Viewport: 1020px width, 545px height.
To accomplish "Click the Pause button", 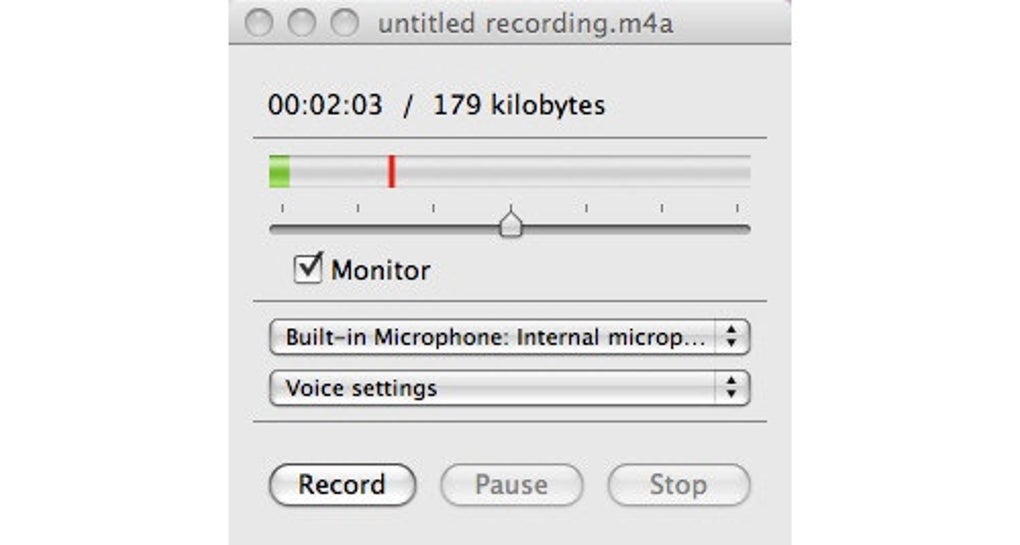I will [511, 485].
